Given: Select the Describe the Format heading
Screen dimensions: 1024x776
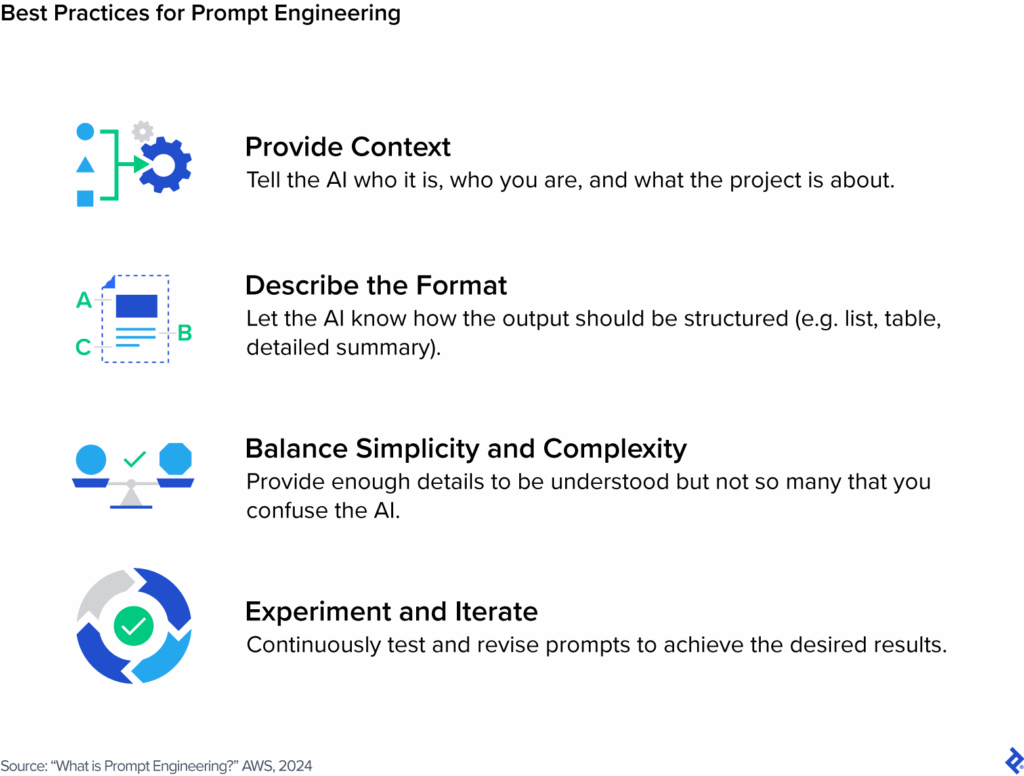Looking at the screenshot, I should (x=376, y=285).
